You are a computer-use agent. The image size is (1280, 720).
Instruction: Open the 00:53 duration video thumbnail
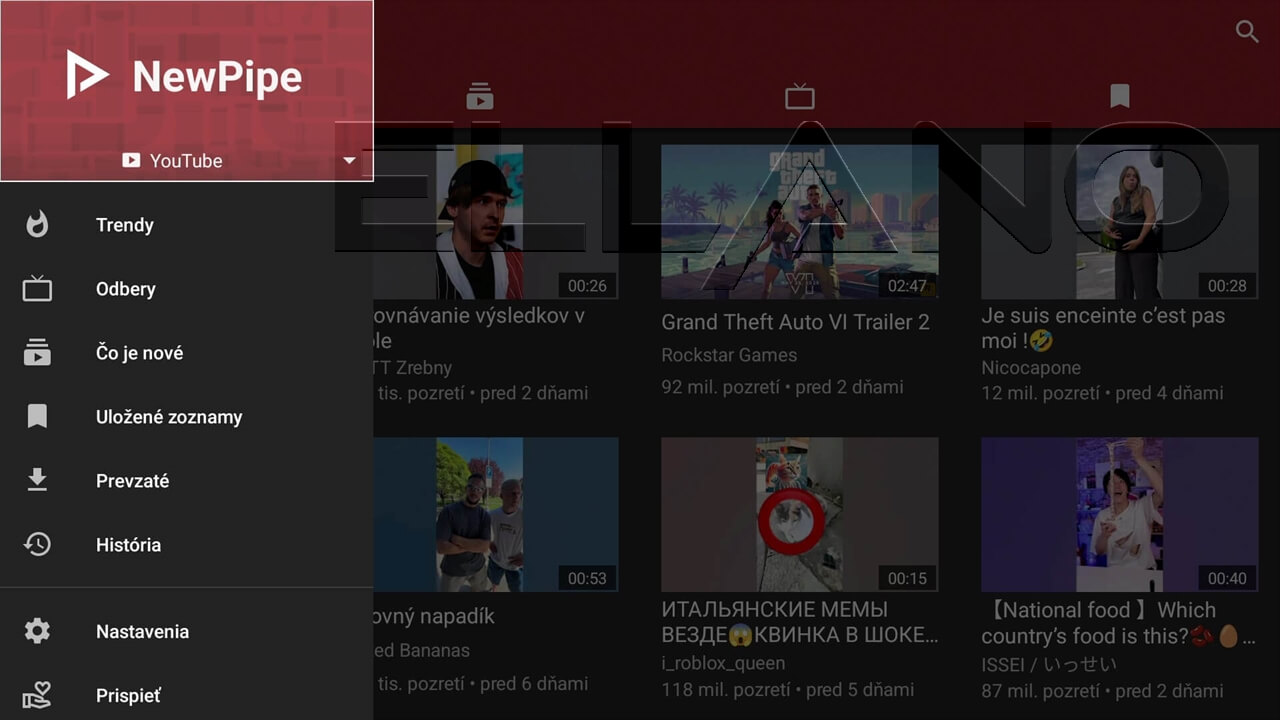(496, 514)
